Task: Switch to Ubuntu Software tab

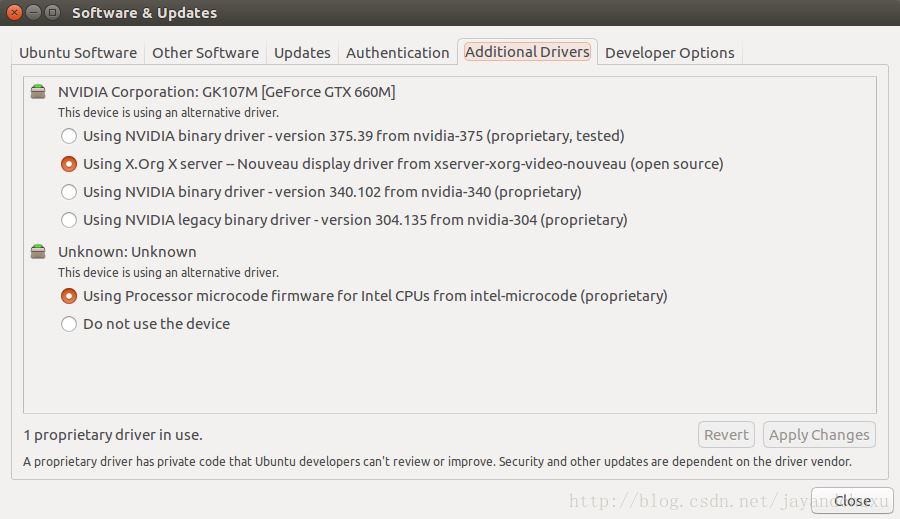Action: coord(78,53)
